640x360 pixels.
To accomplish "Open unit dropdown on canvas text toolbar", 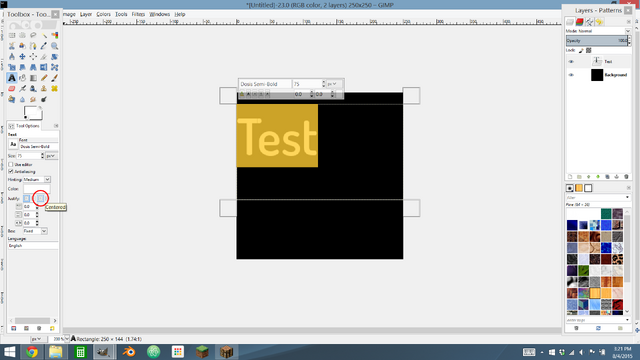I will click(x=334, y=84).
